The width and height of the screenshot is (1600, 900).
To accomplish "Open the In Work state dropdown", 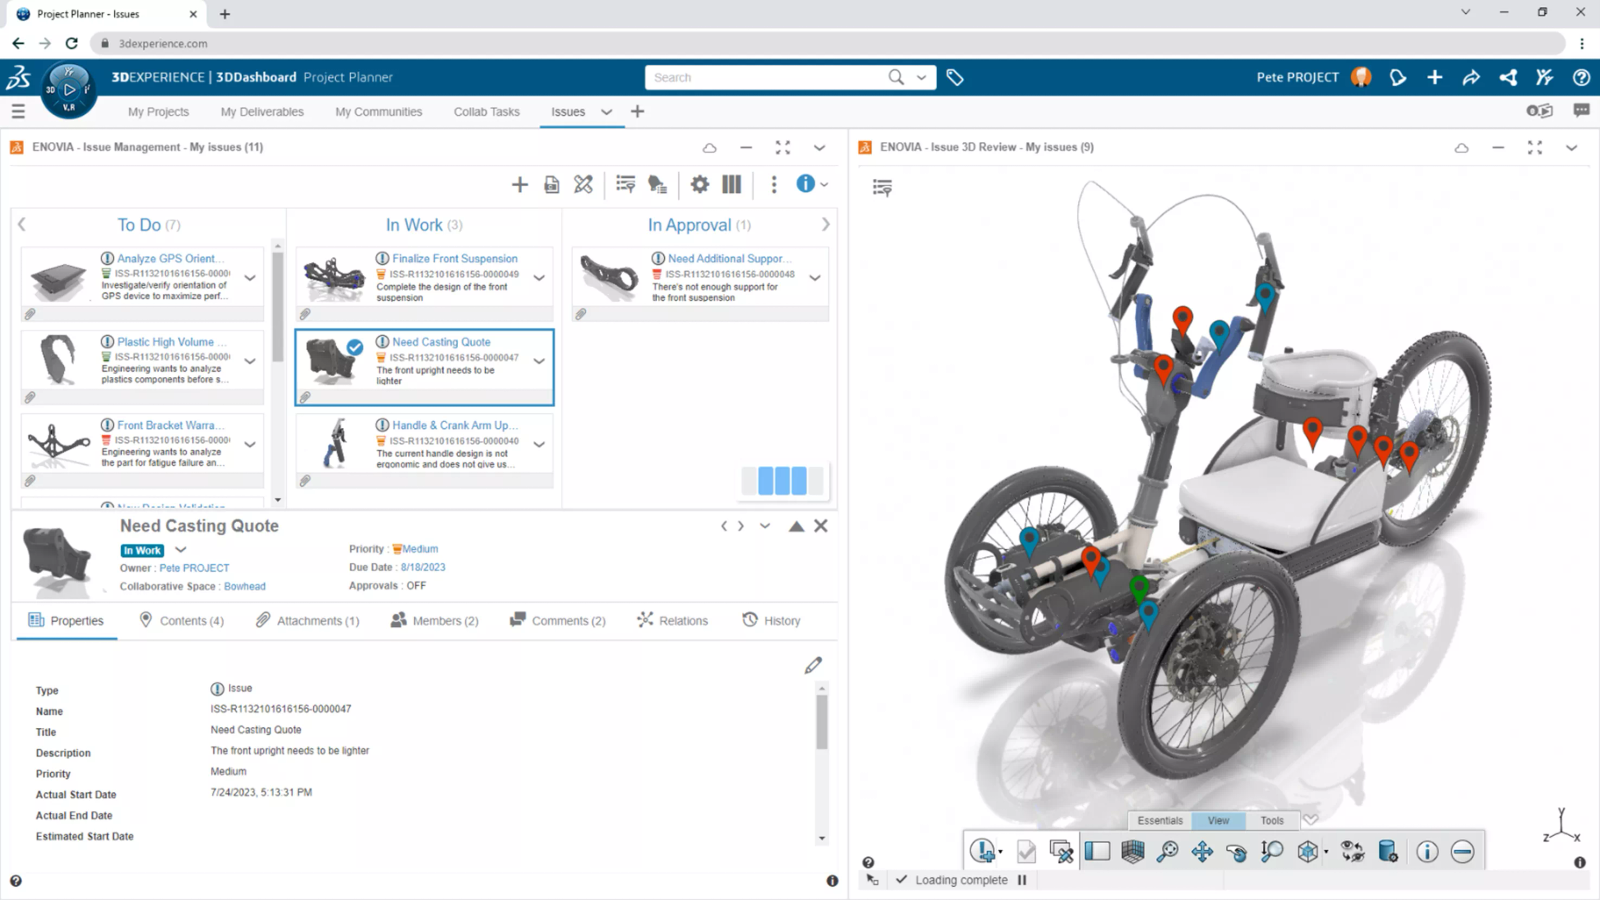I will (181, 549).
